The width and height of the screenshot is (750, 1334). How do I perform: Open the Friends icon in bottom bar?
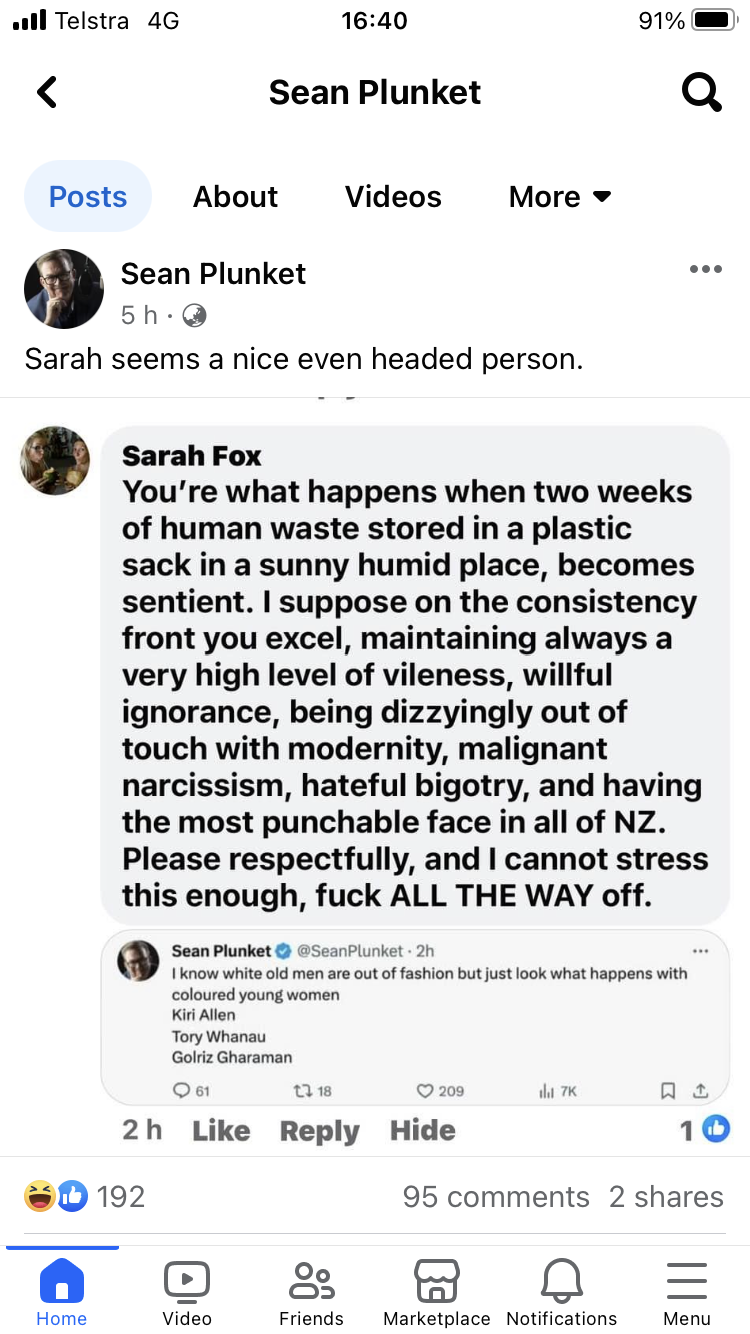pos(311,1280)
